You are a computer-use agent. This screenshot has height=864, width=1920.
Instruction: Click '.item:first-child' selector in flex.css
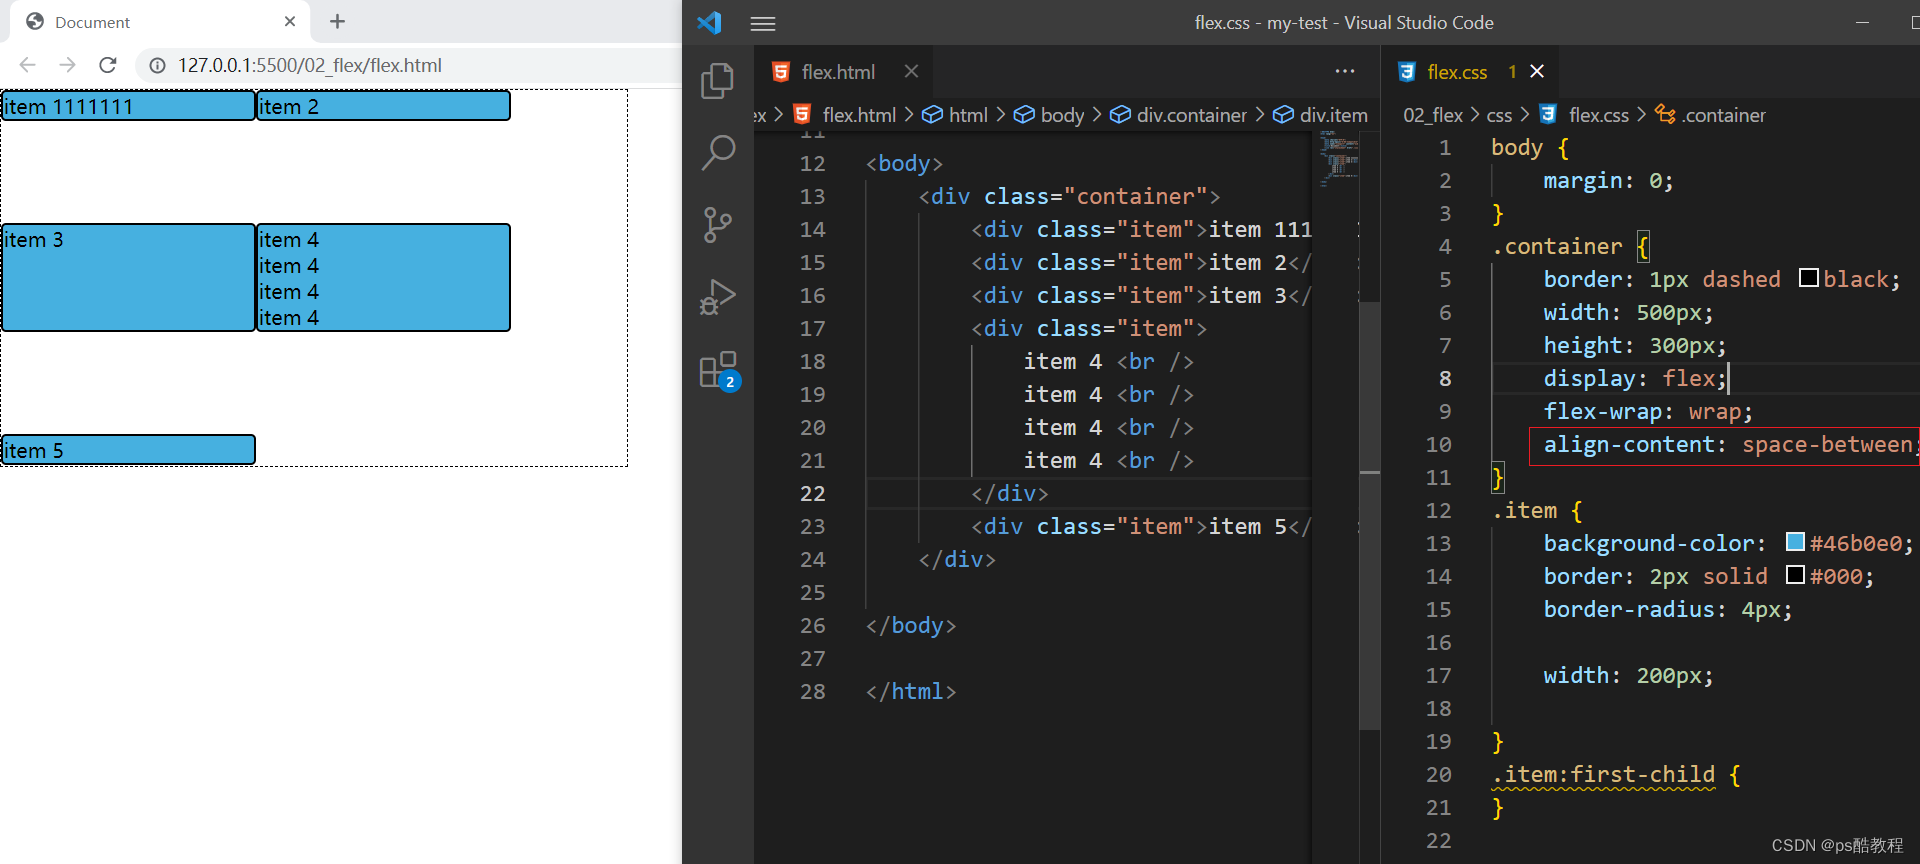click(1603, 774)
